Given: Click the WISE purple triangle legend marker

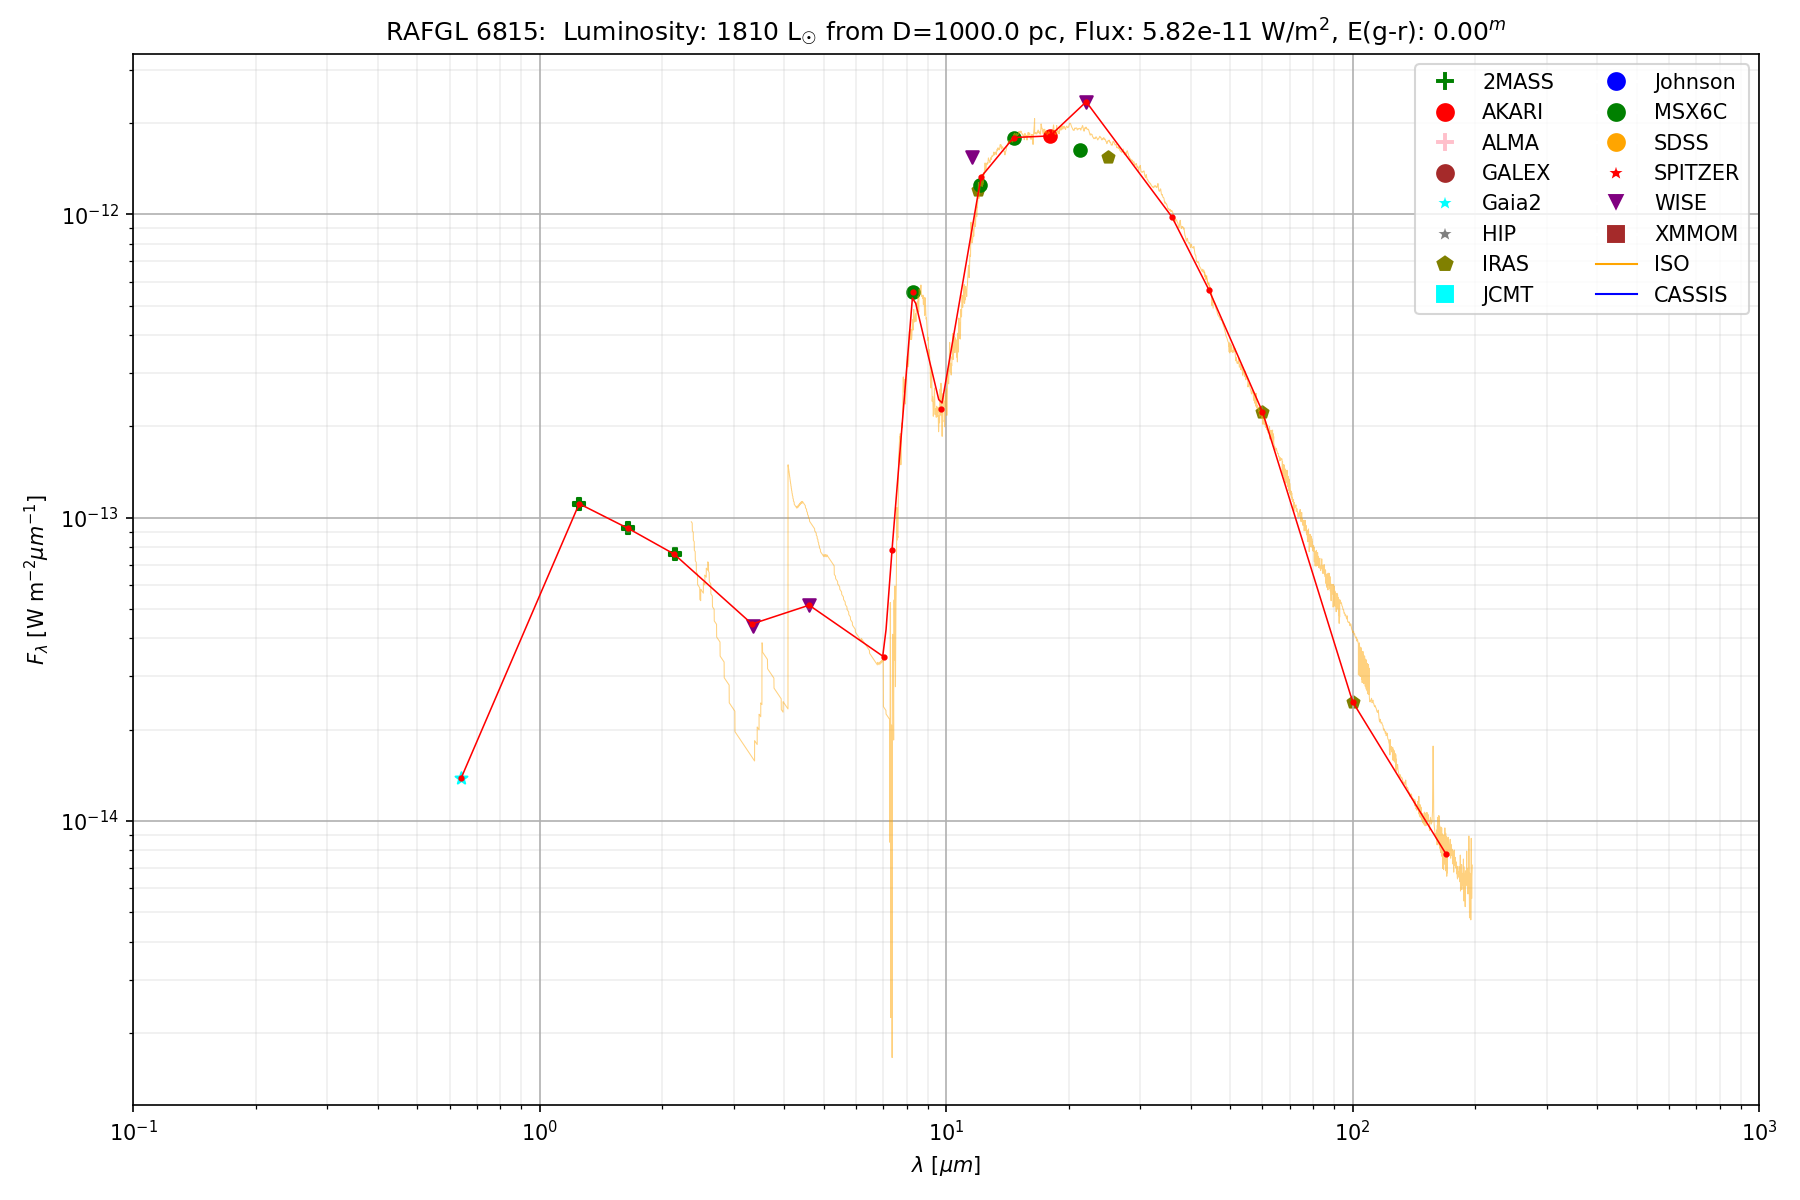Looking at the screenshot, I should [x=1616, y=203].
